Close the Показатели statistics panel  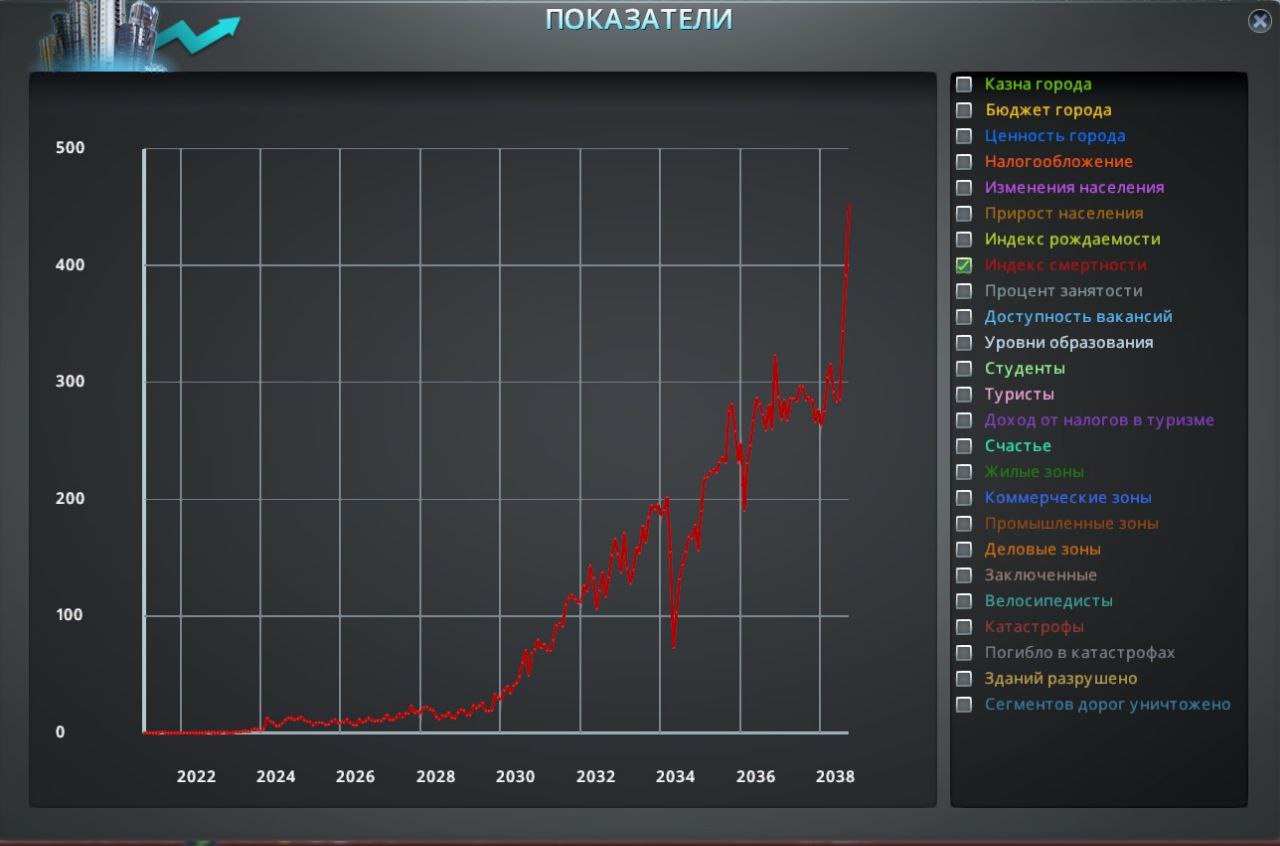point(1259,21)
